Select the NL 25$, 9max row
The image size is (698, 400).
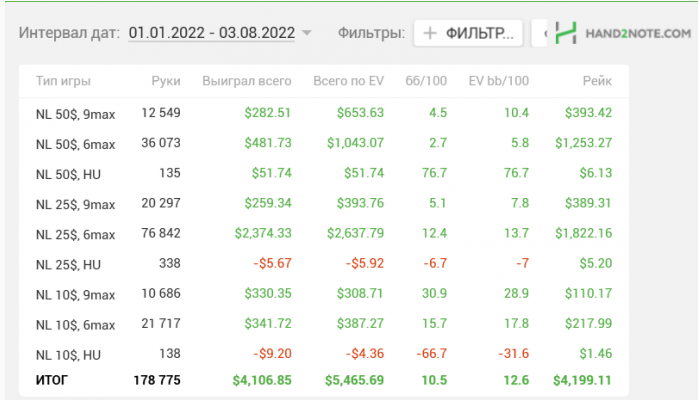pos(75,204)
